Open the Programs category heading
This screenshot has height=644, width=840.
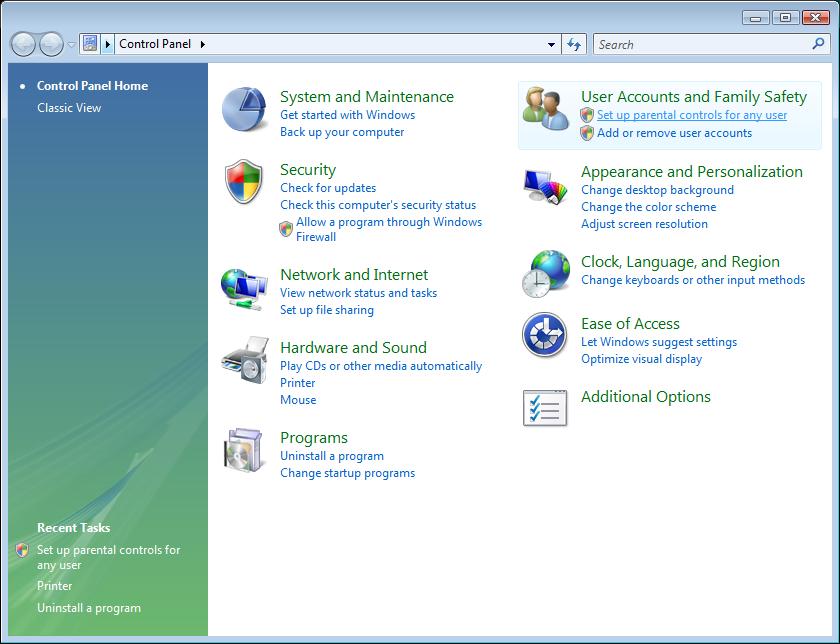pyautogui.click(x=314, y=437)
